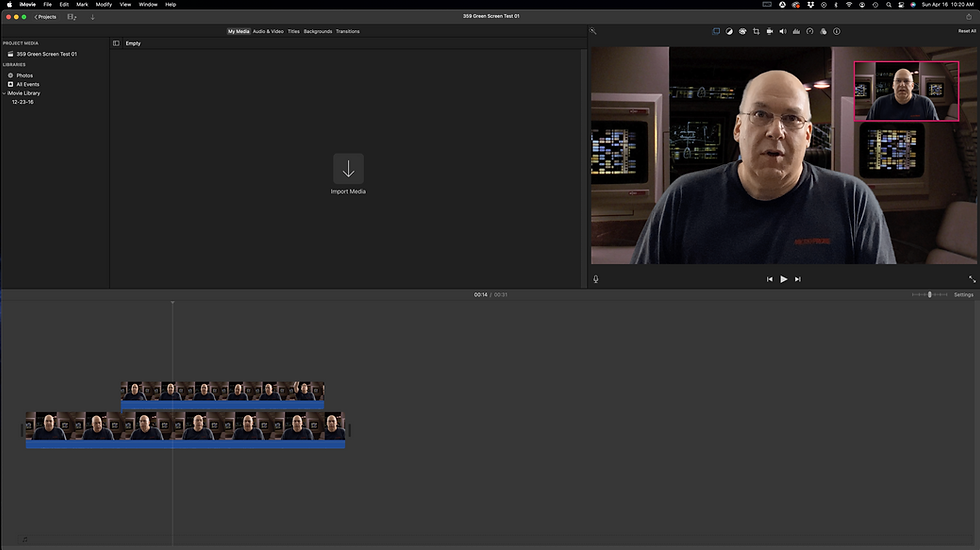Viewport: 980px width, 550px height.
Task: Open the Bluetooth status menu
Action: coord(836,4)
